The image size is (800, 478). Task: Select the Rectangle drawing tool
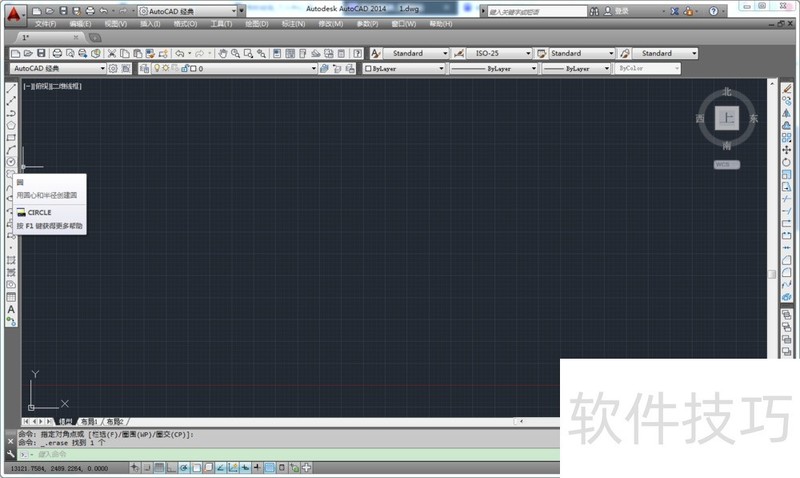click(11, 138)
